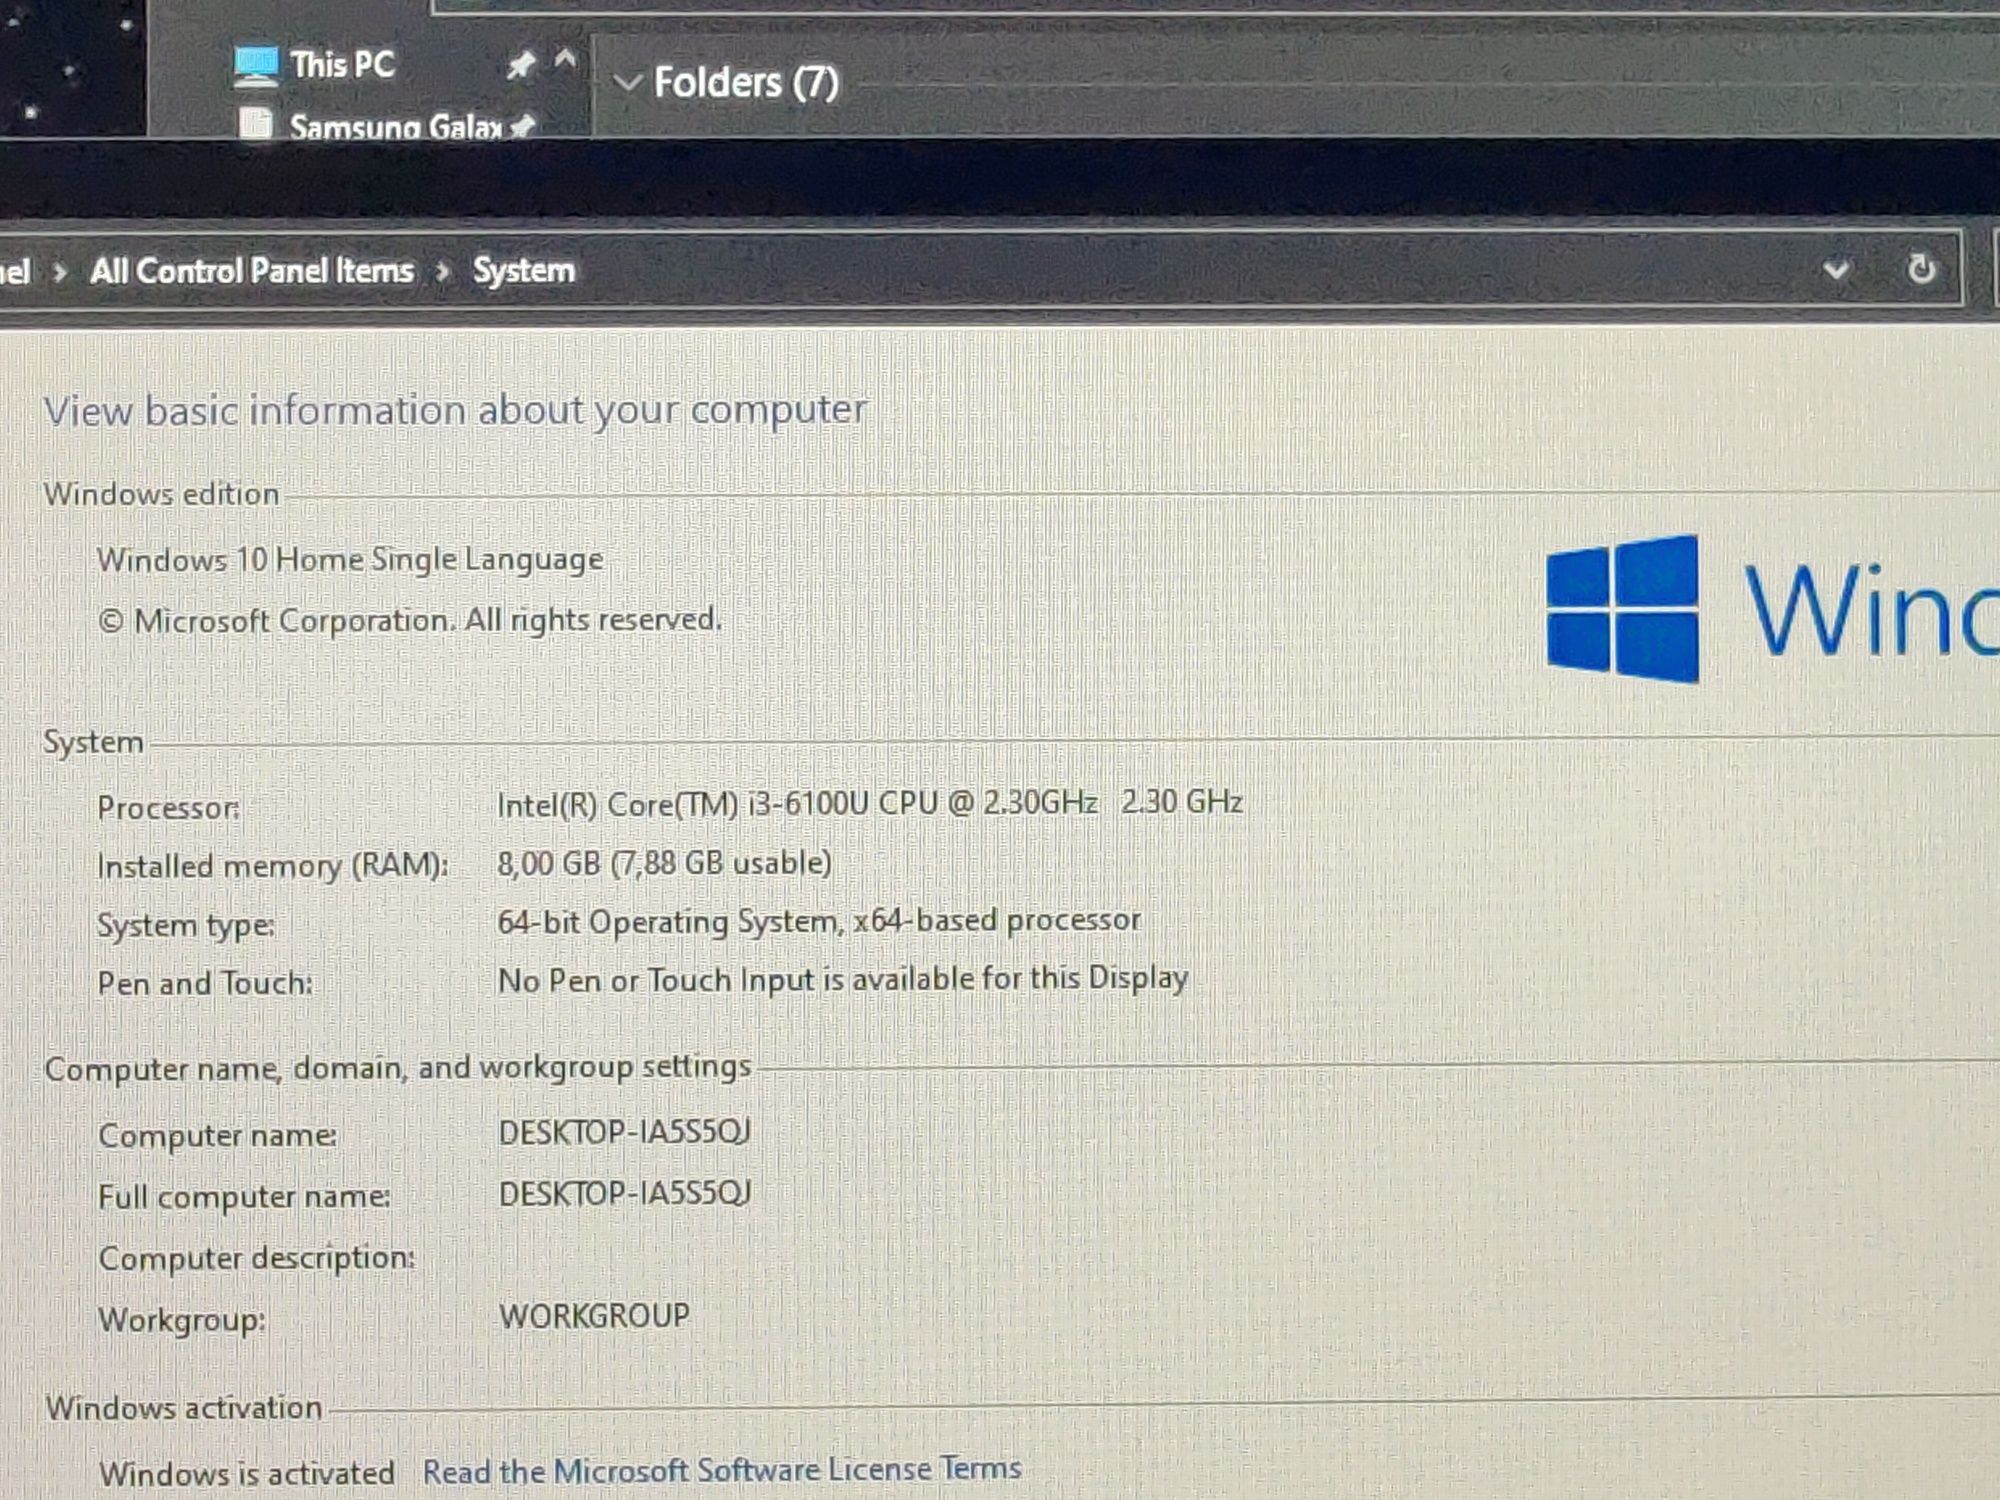Expand breadcrumb arrow before All Control Panel Items

click(x=61, y=272)
